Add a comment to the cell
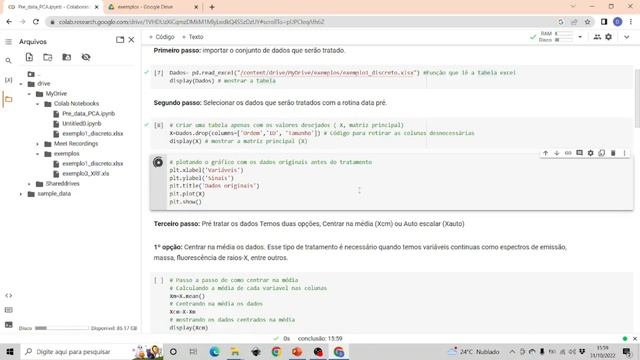This screenshot has width=640, height=360. (579, 153)
